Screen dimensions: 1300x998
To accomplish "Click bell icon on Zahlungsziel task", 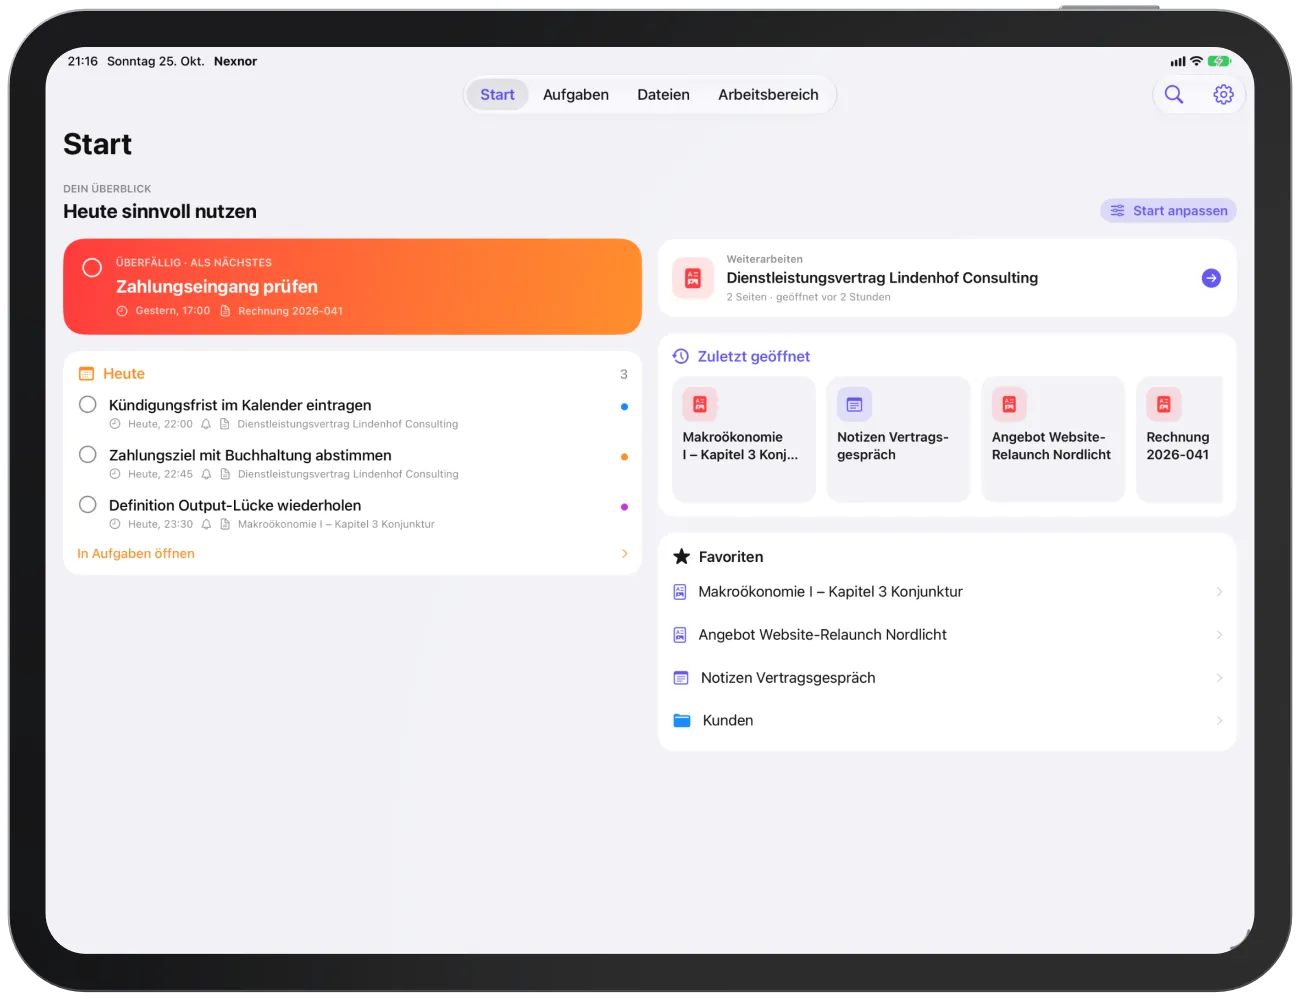I will click(x=206, y=474).
